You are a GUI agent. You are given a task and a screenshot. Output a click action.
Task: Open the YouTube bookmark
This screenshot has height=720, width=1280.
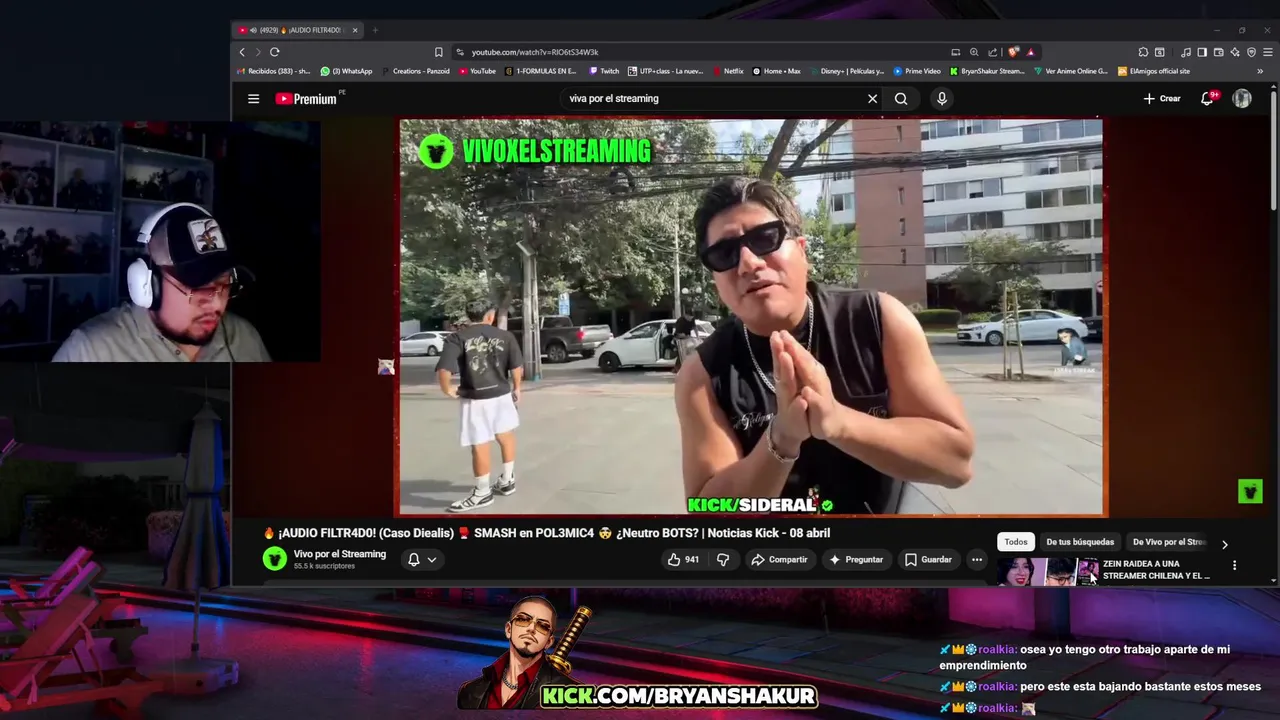pyautogui.click(x=477, y=71)
